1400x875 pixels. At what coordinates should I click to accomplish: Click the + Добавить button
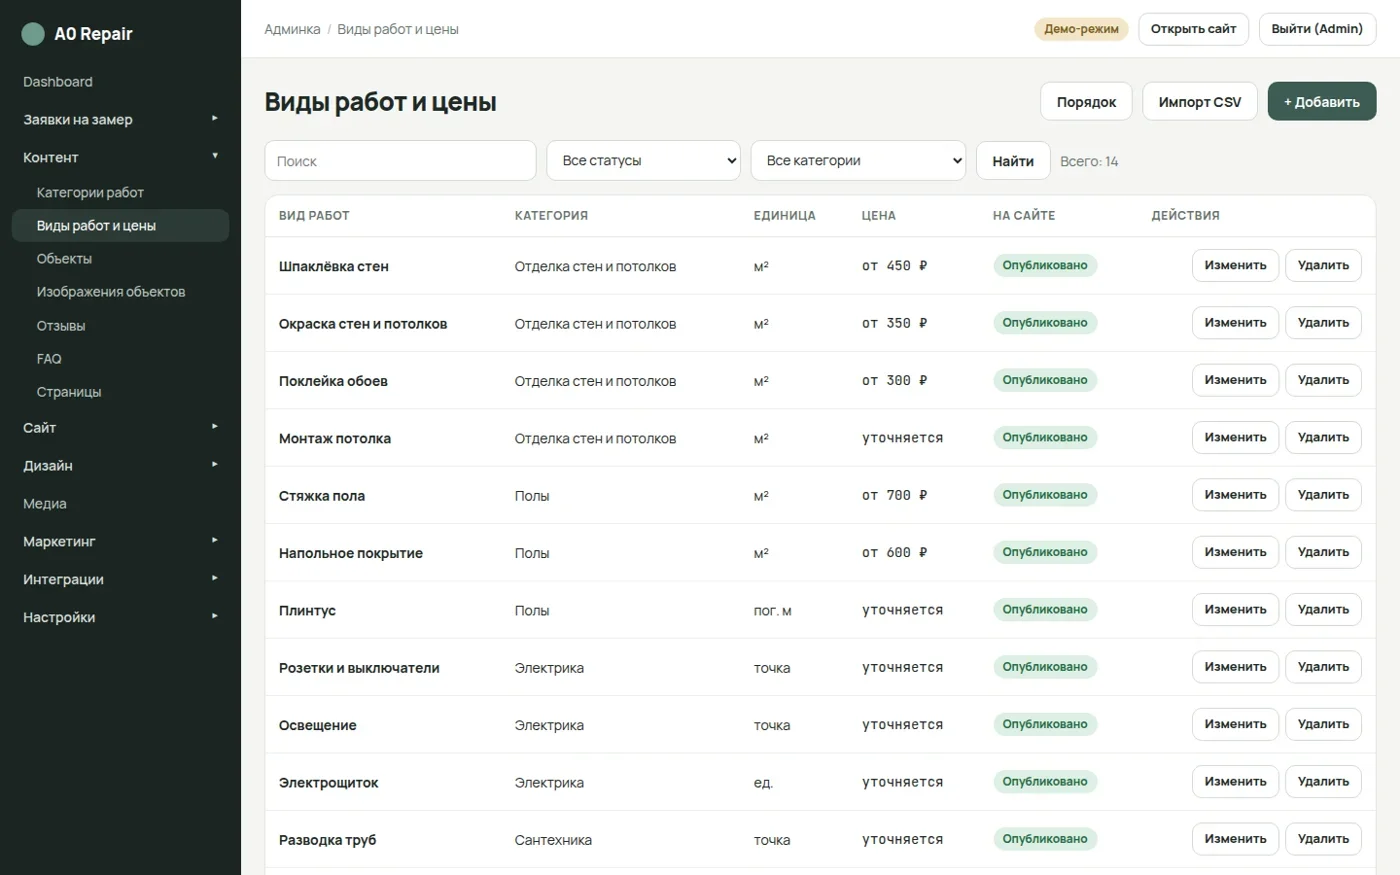coord(1321,101)
